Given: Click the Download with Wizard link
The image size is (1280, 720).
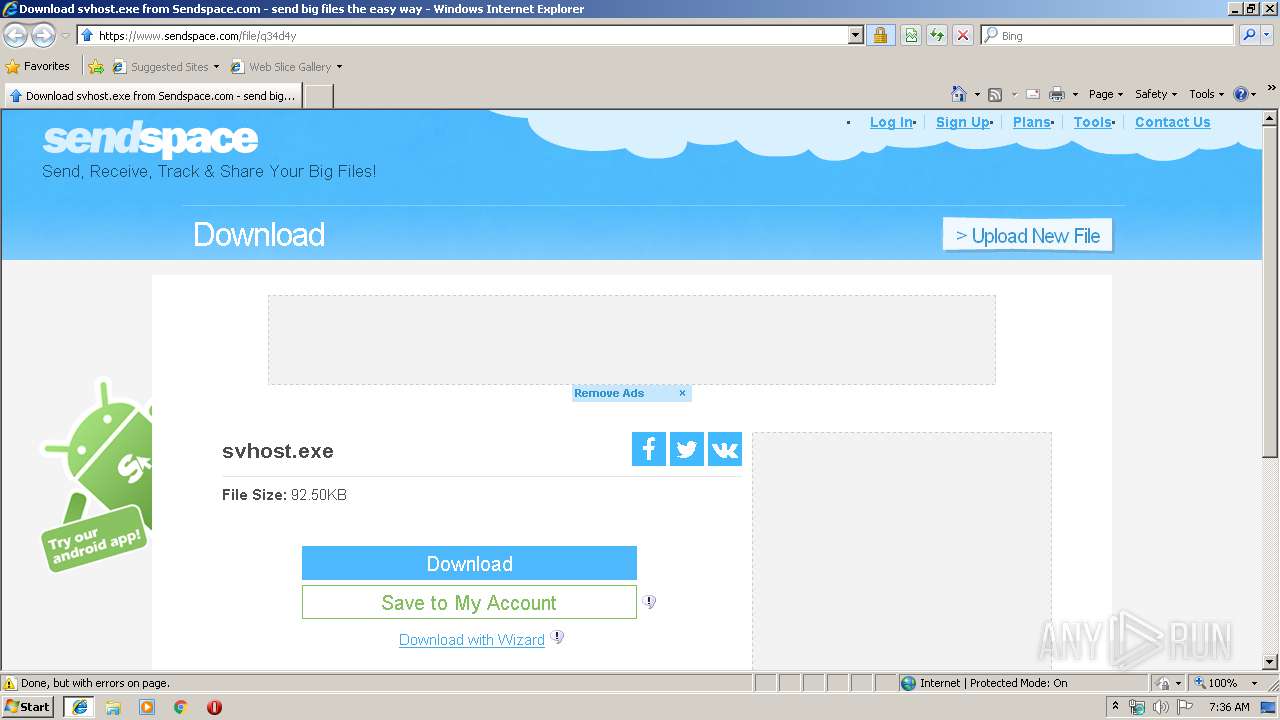Looking at the screenshot, I should click(472, 640).
